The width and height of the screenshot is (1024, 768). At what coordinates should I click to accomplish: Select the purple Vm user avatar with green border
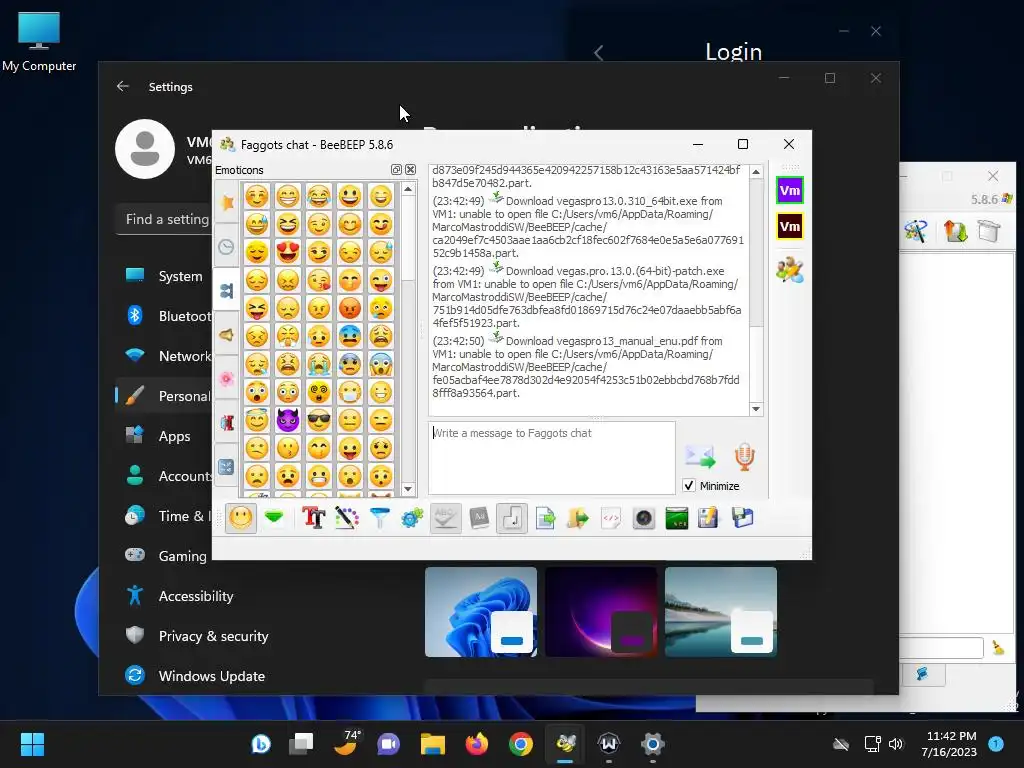tap(790, 191)
